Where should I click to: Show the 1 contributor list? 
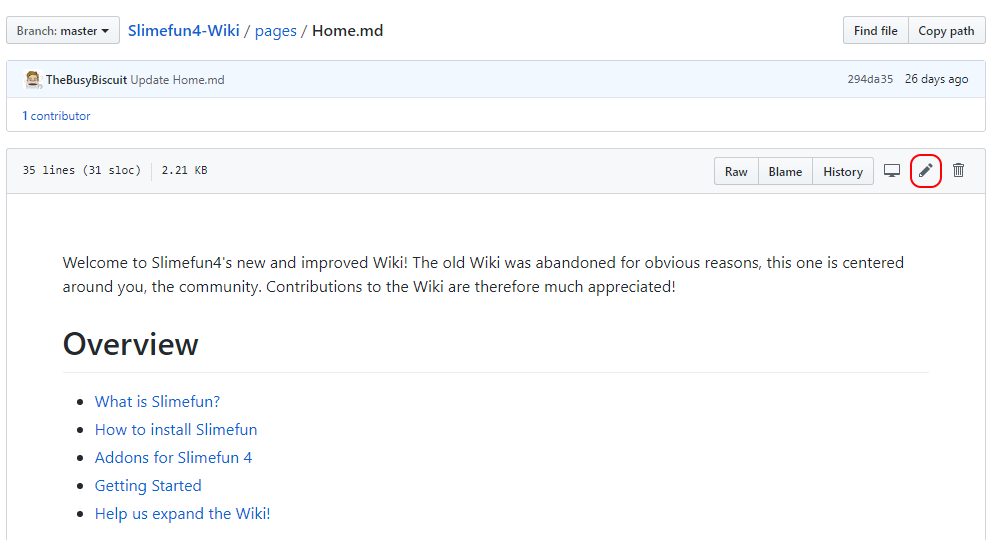coord(57,116)
